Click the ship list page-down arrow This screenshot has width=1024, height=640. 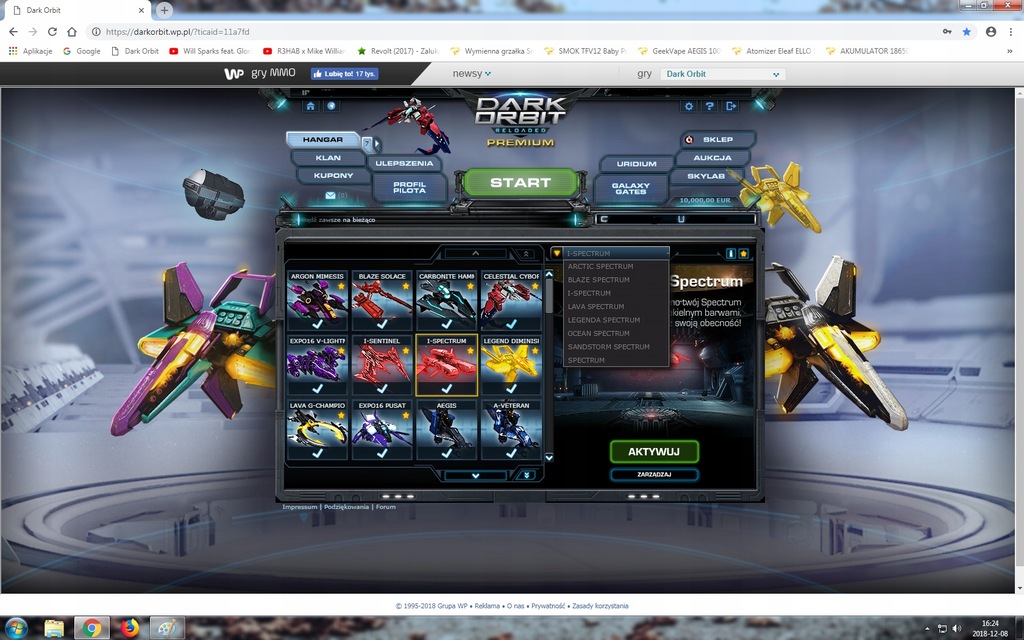(x=475, y=475)
